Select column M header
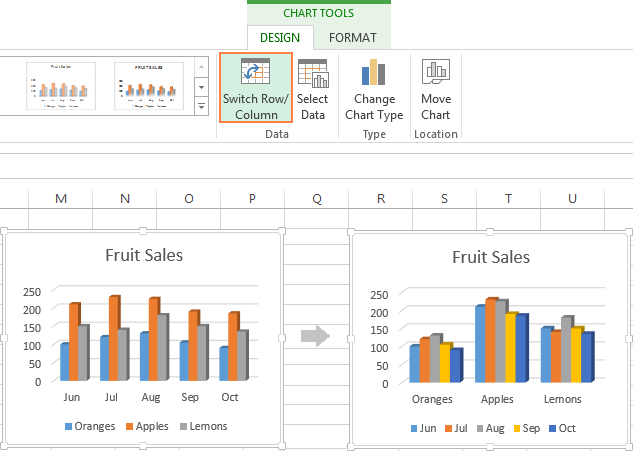The width and height of the screenshot is (633, 451). [x=61, y=199]
